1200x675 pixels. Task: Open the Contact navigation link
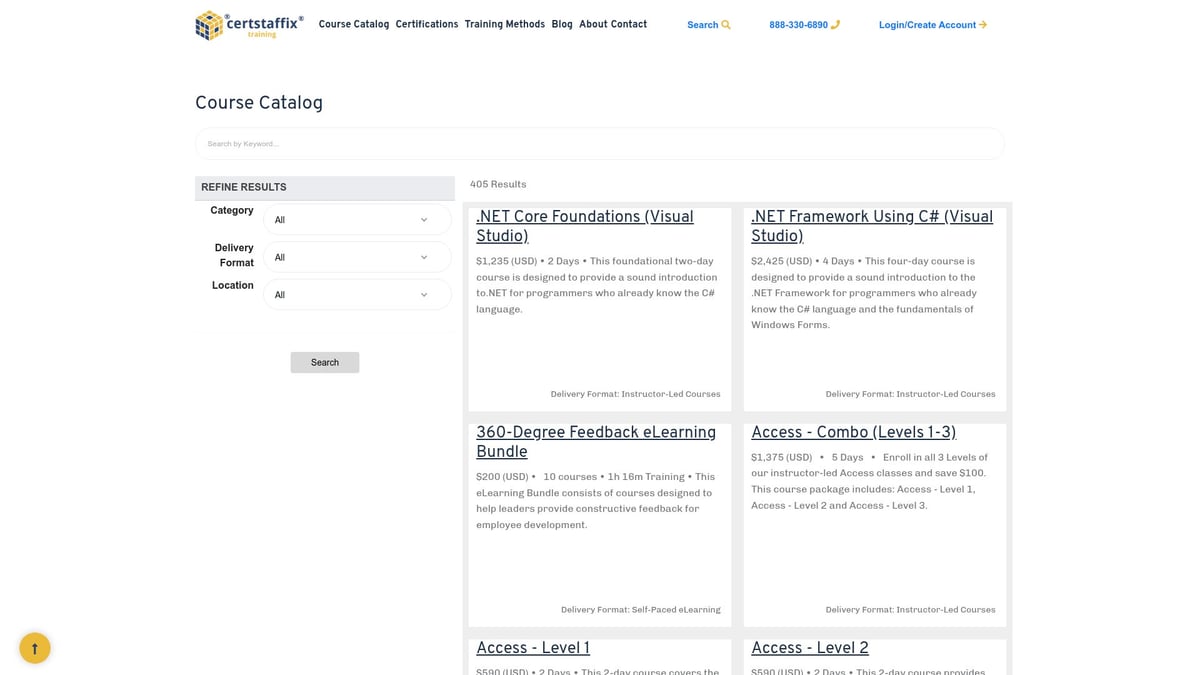point(629,24)
